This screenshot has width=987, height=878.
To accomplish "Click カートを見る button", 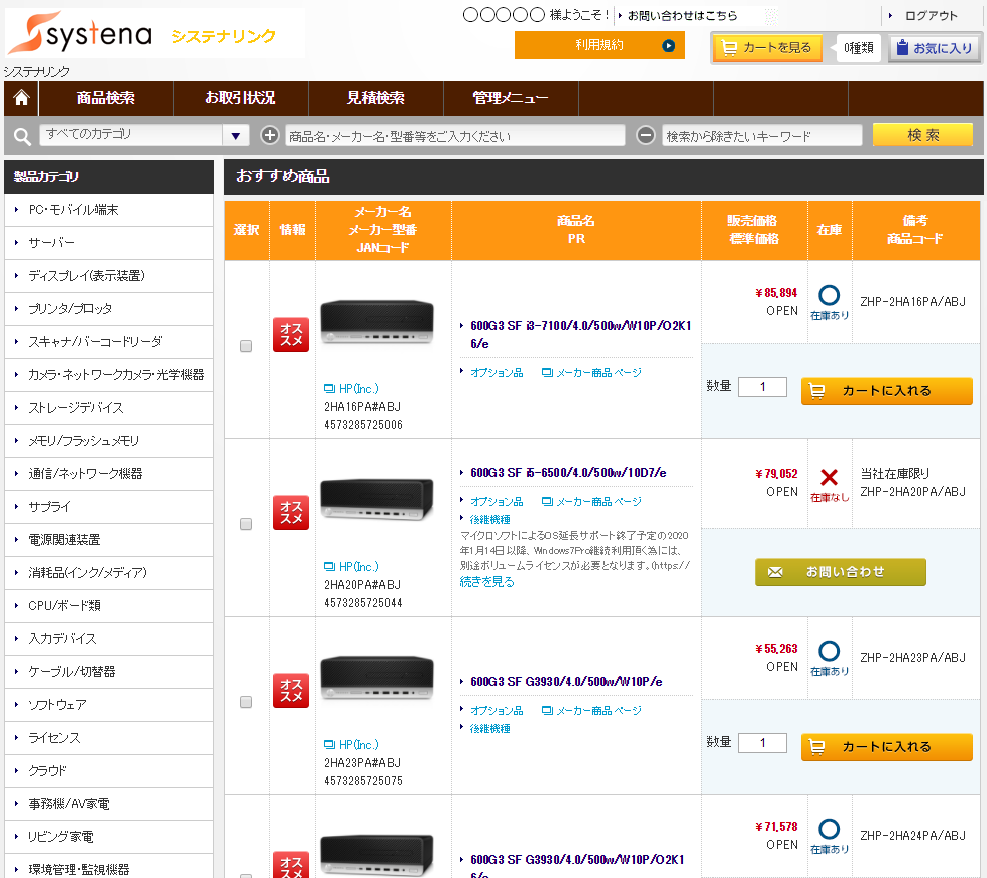I will (x=767, y=48).
